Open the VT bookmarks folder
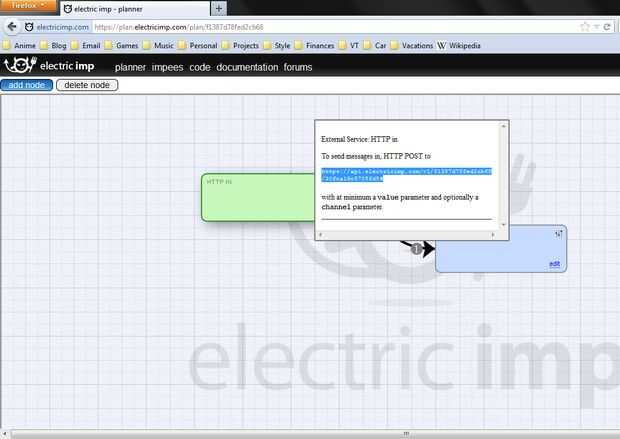This screenshot has height=439, width=620. coord(349,45)
